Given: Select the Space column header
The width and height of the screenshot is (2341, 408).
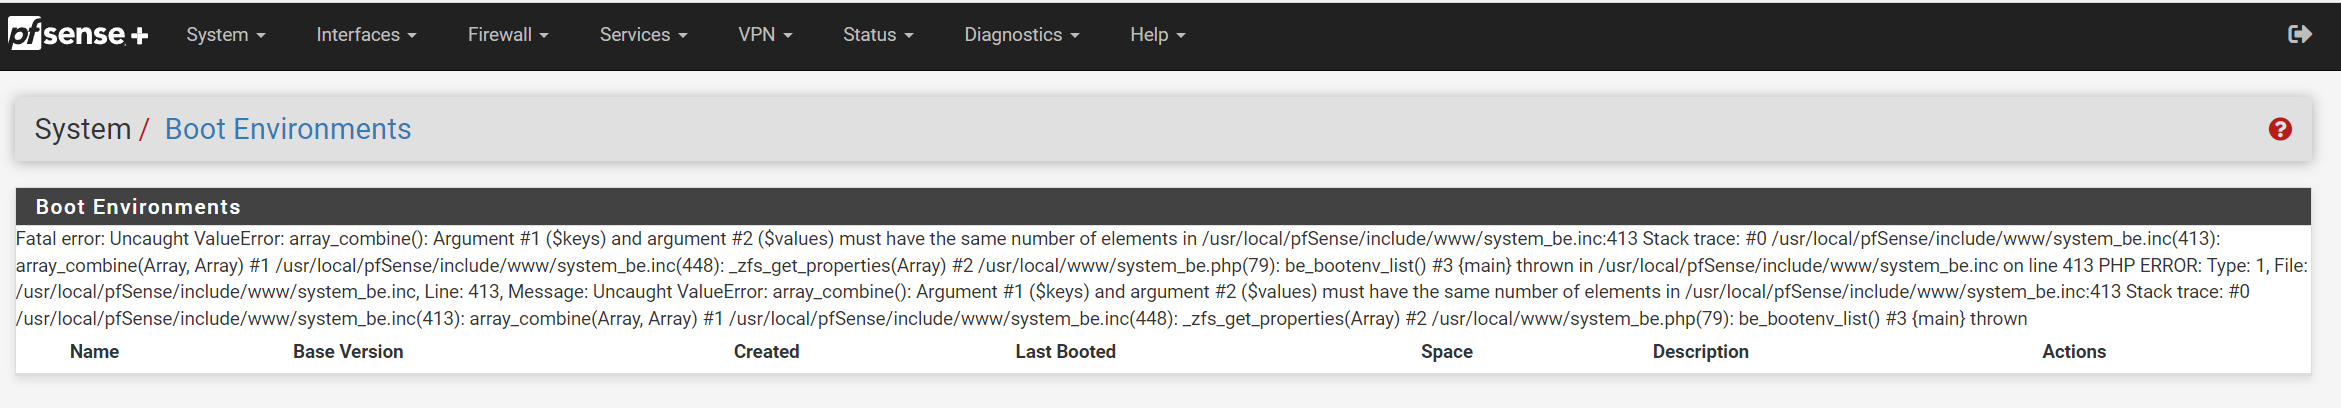Looking at the screenshot, I should pyautogui.click(x=1446, y=352).
